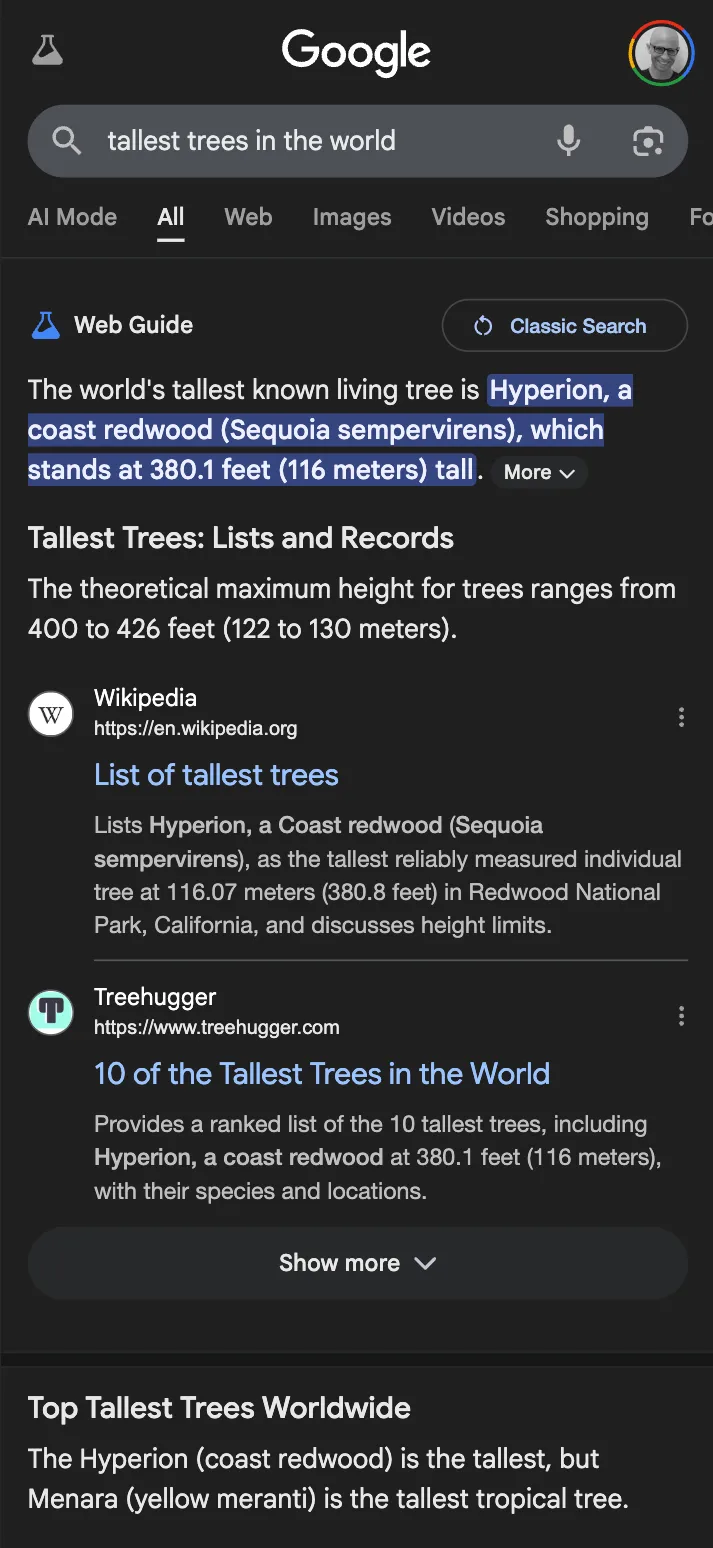Open Treehugger result three-dot options
713x1548 pixels.
681,1016
